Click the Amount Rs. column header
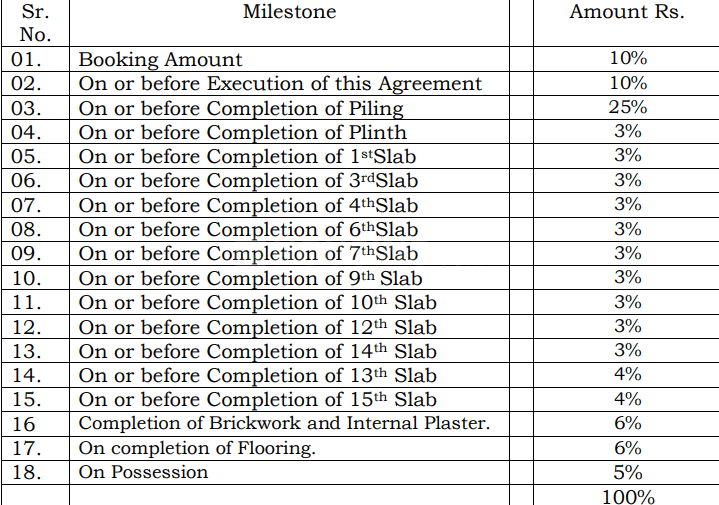This screenshot has width=719, height=505. [627, 13]
